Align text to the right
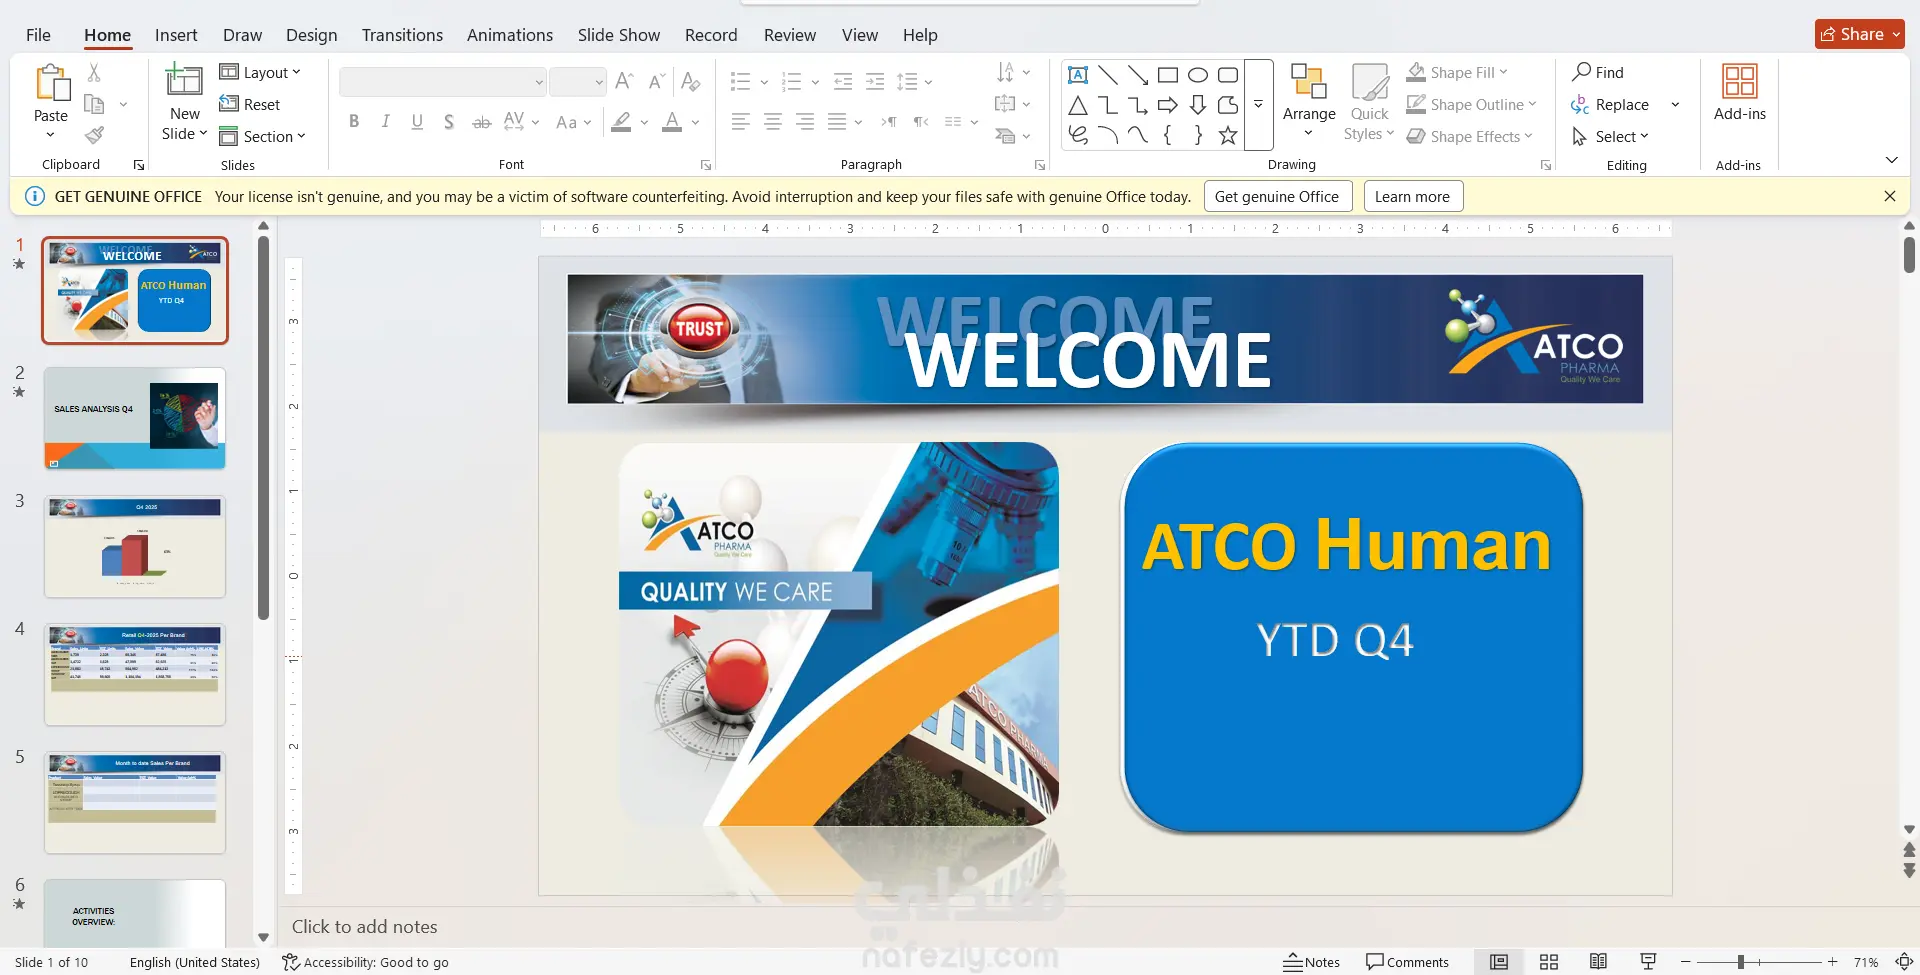Screen dimensions: 1920x975 804,122
